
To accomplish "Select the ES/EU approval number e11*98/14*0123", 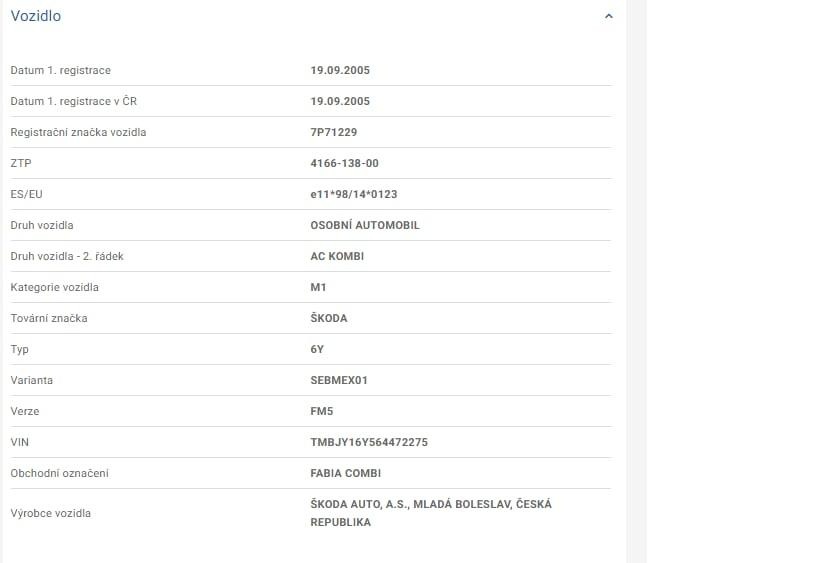I will pyautogui.click(x=354, y=194).
